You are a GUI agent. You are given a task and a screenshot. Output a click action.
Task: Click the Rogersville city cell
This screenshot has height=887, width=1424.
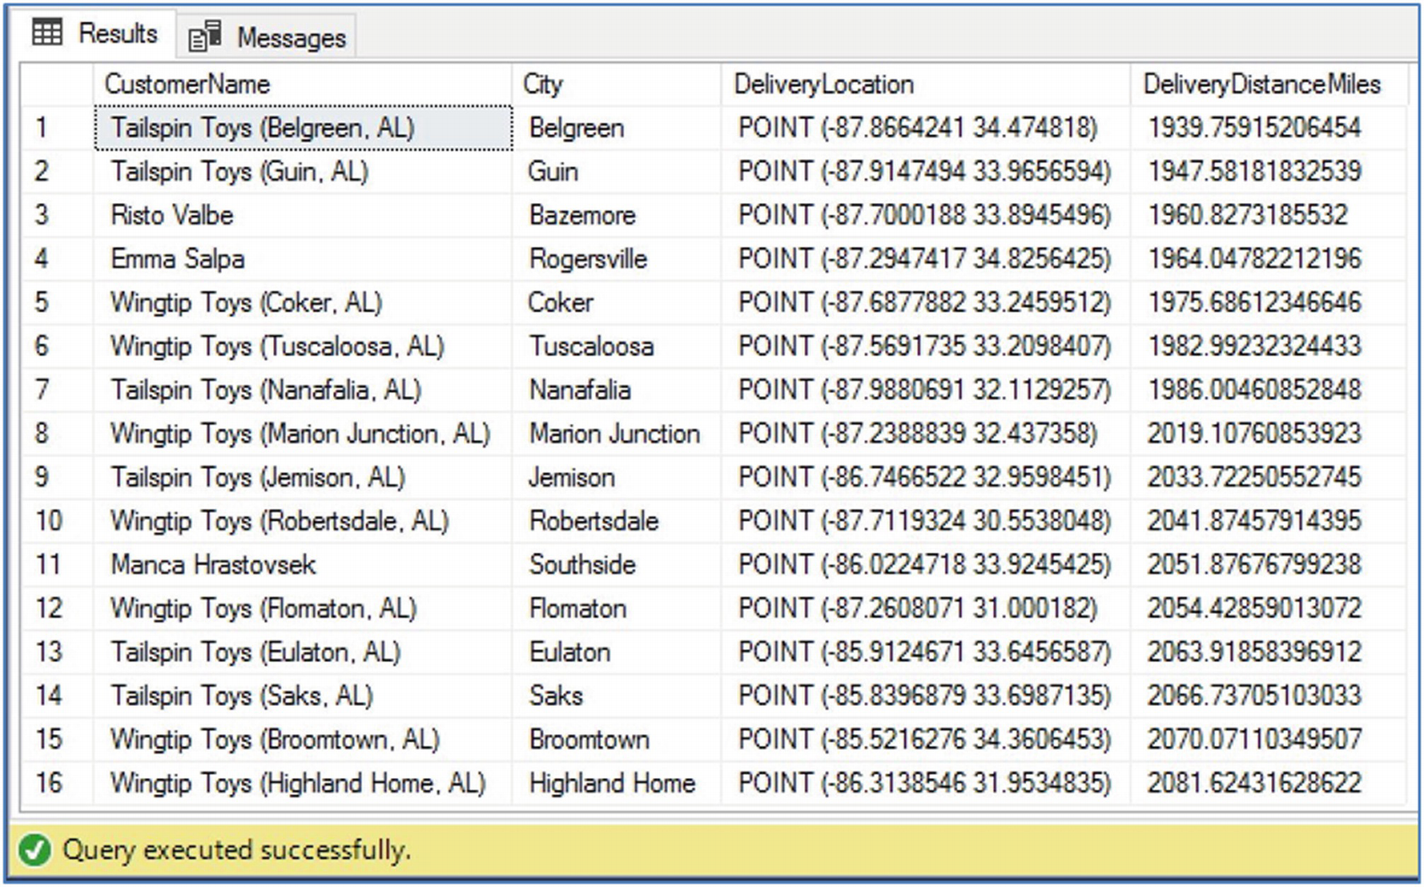coord(616,259)
